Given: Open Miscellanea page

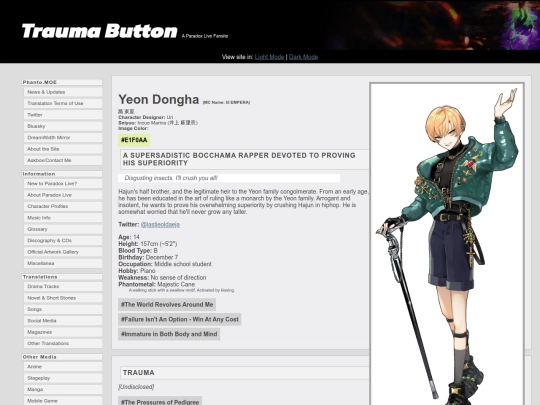Looking at the screenshot, I should (63, 263).
